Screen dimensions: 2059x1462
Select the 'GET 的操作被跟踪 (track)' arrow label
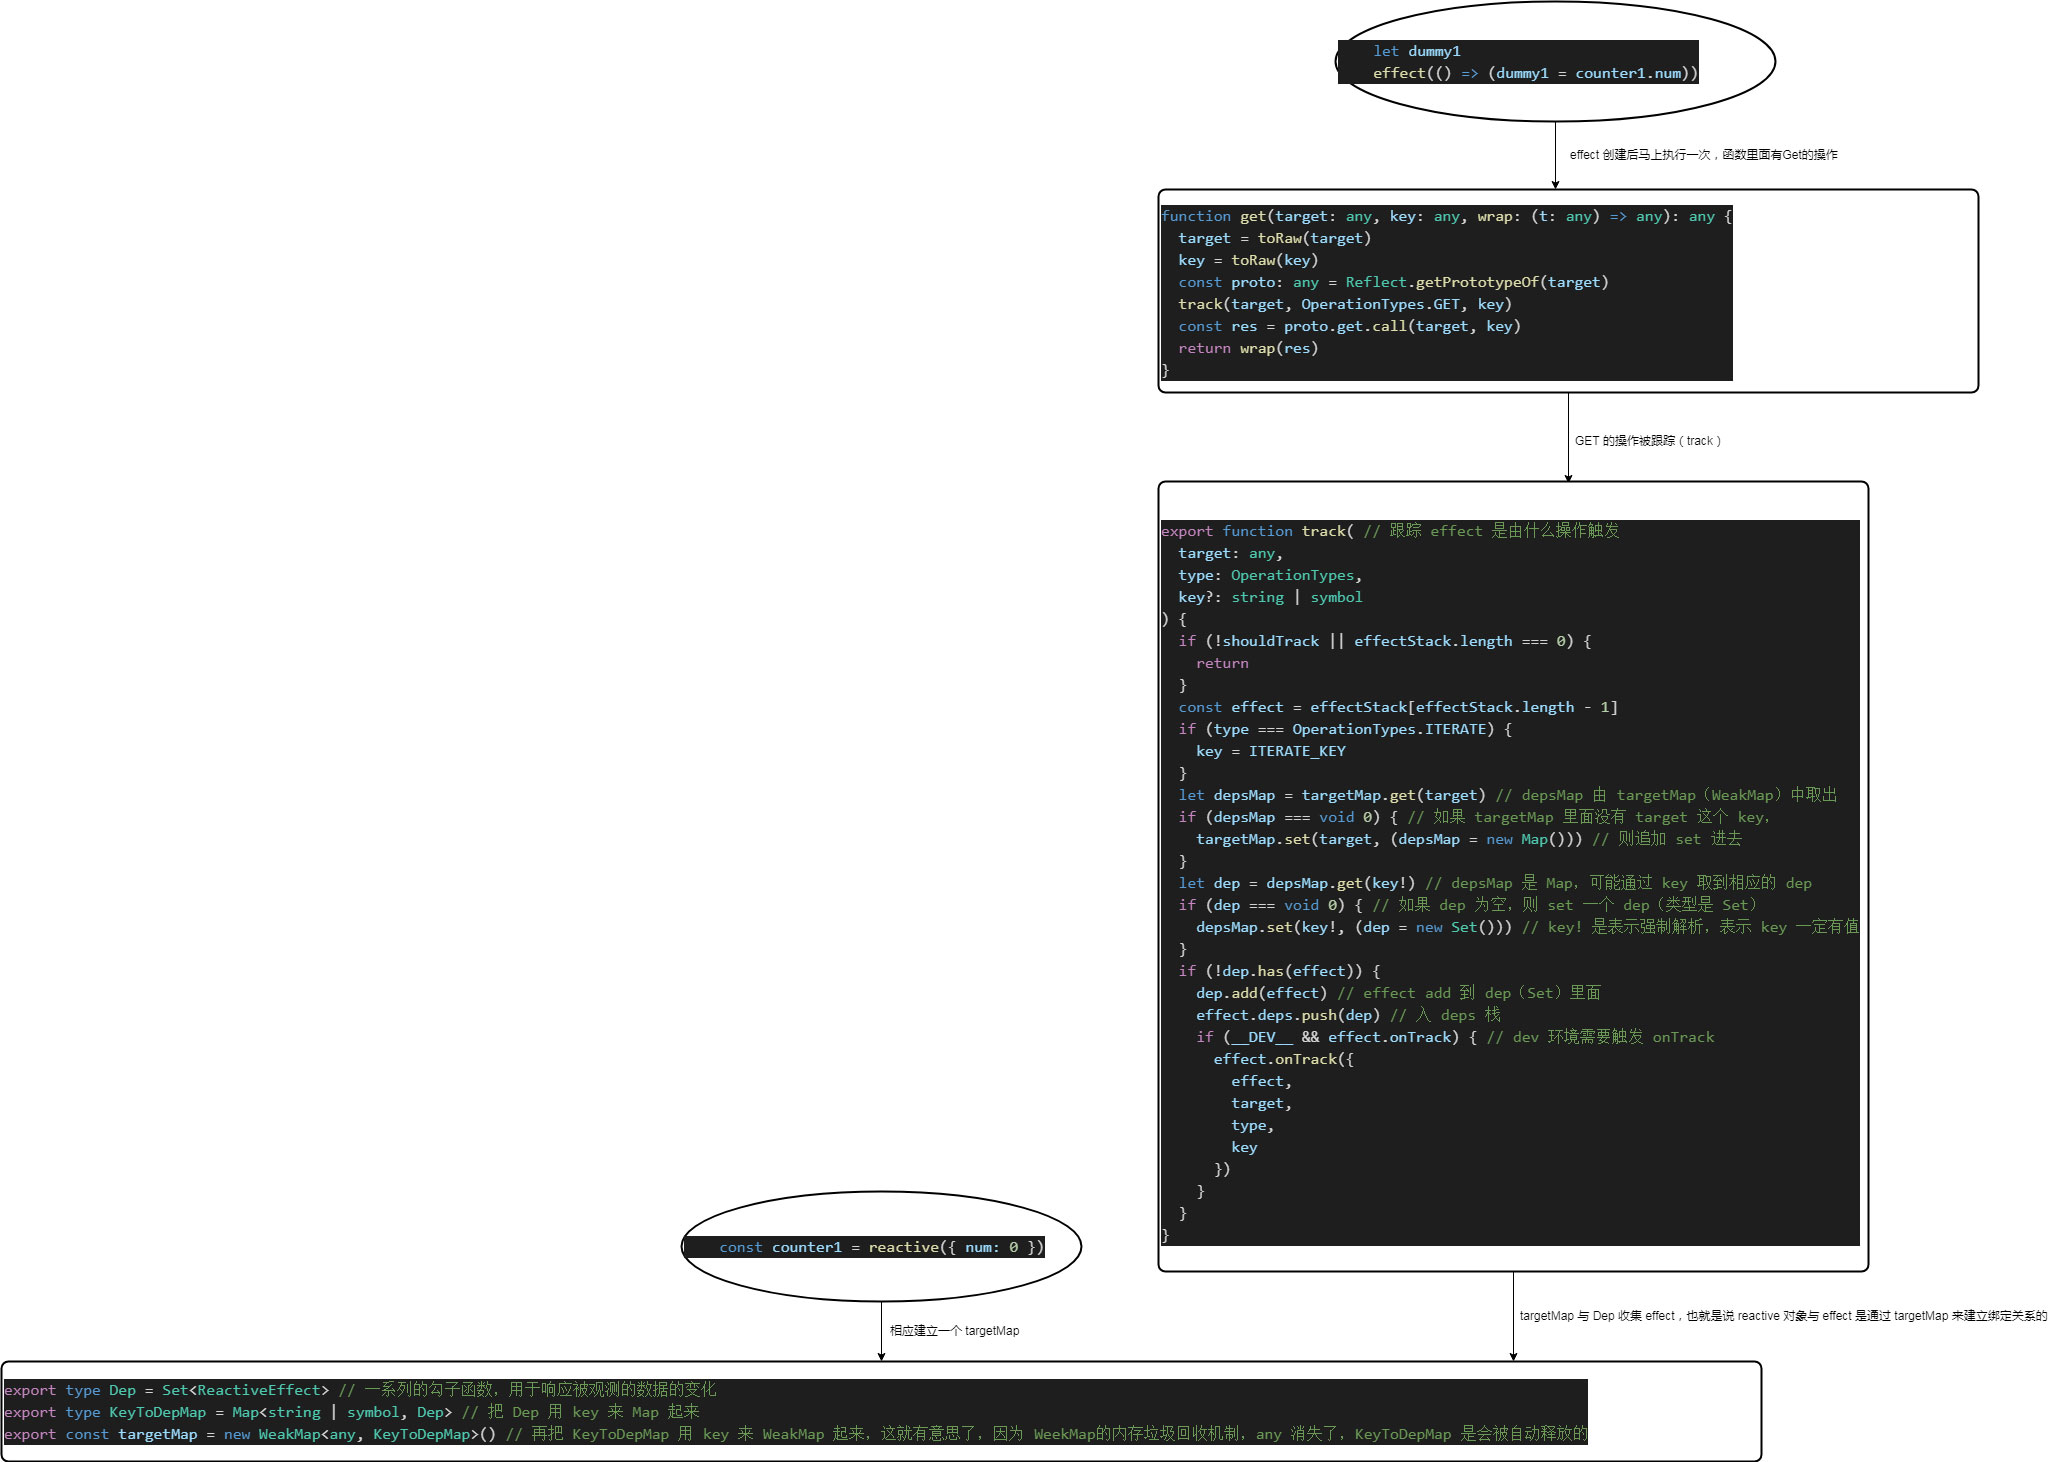pyautogui.click(x=1647, y=441)
